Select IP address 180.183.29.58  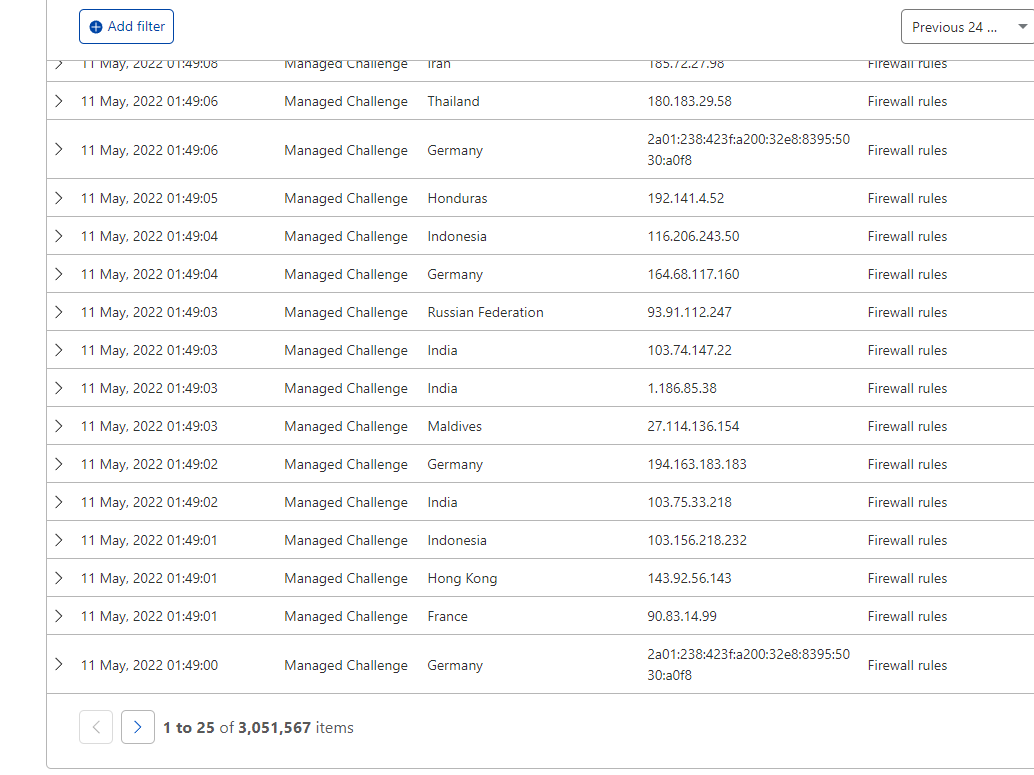689,101
